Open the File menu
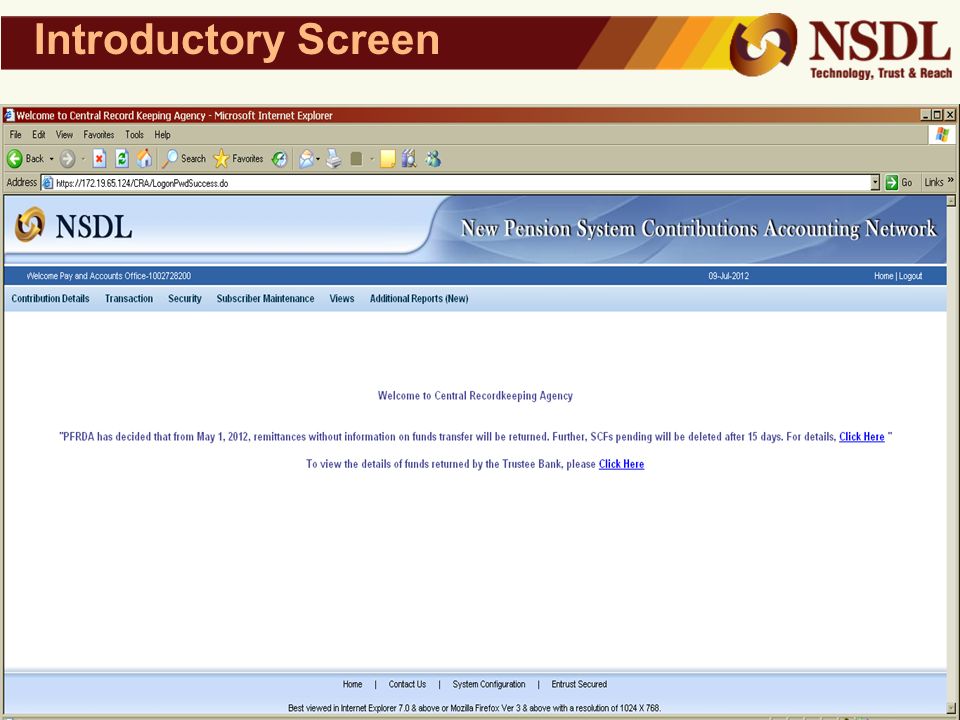Viewport: 960px width, 720px height. (x=15, y=135)
